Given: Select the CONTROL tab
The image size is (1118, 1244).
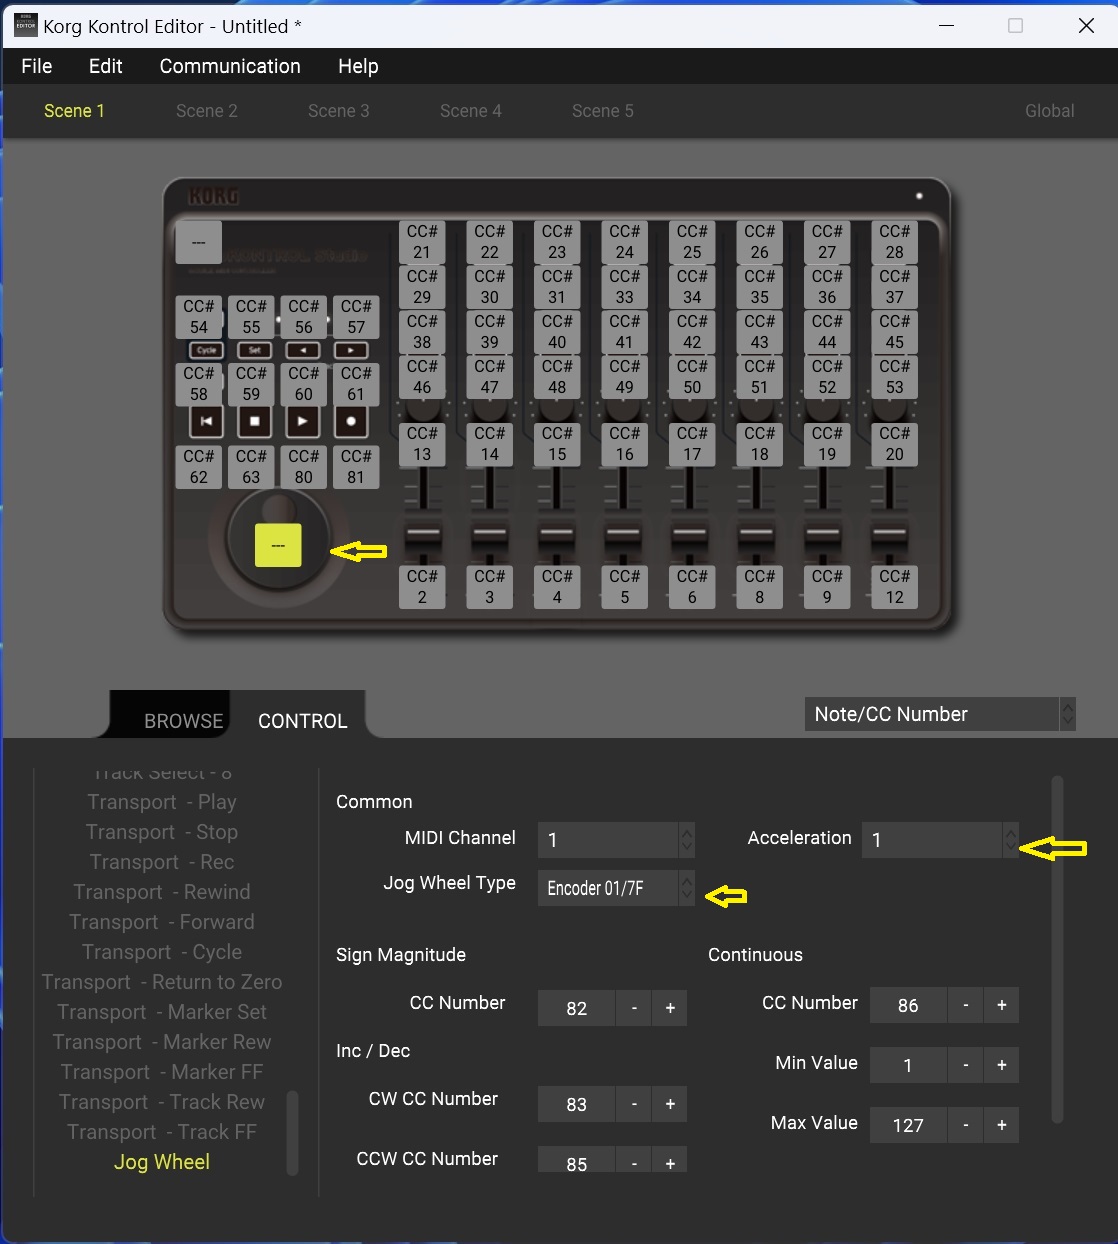Looking at the screenshot, I should pos(303,721).
